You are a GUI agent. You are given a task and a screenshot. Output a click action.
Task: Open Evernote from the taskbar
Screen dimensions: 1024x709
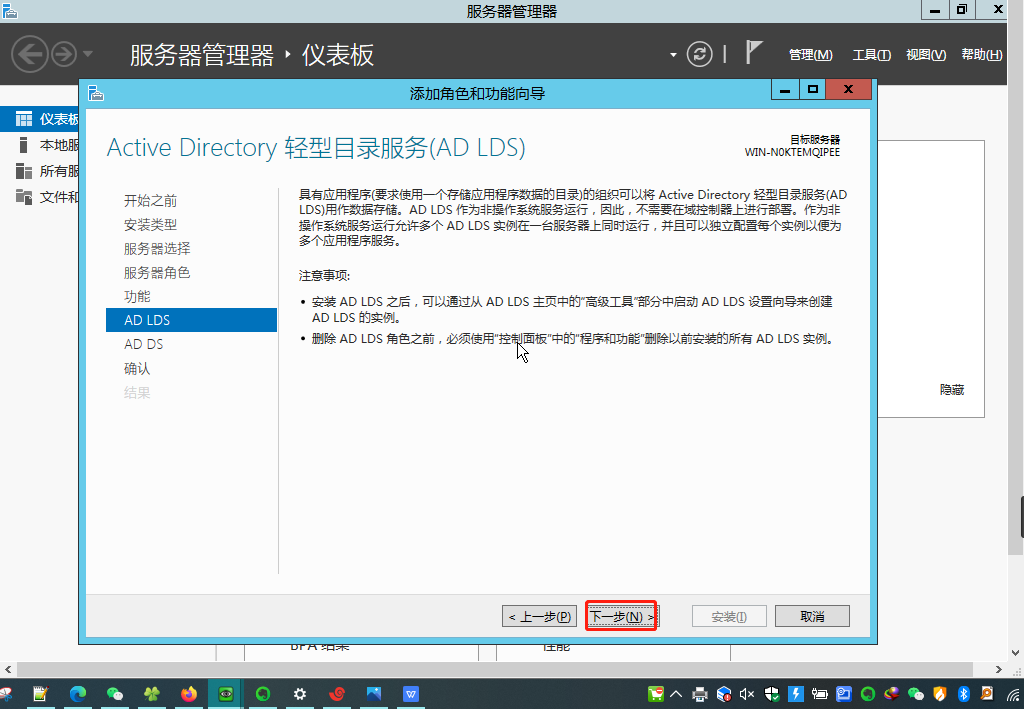point(263,694)
